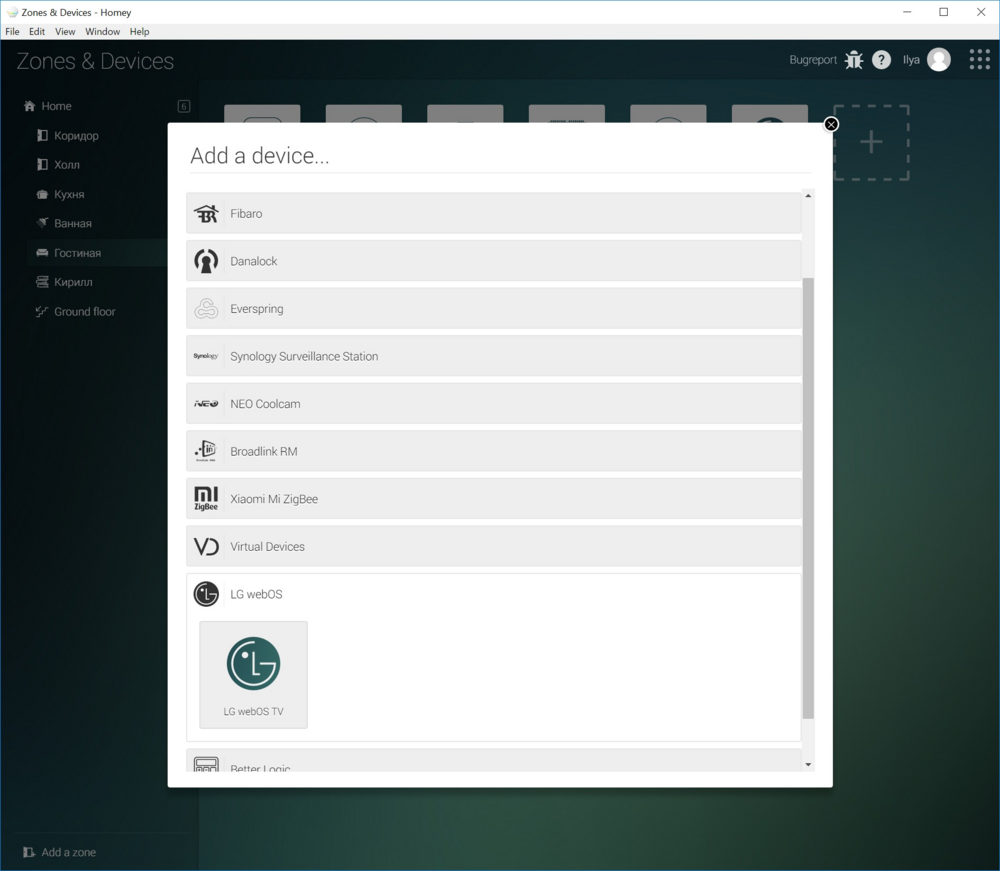Viewport: 1000px width, 871px height.
Task: Click the sofa icon beside Гостиная
Action: tap(42, 253)
